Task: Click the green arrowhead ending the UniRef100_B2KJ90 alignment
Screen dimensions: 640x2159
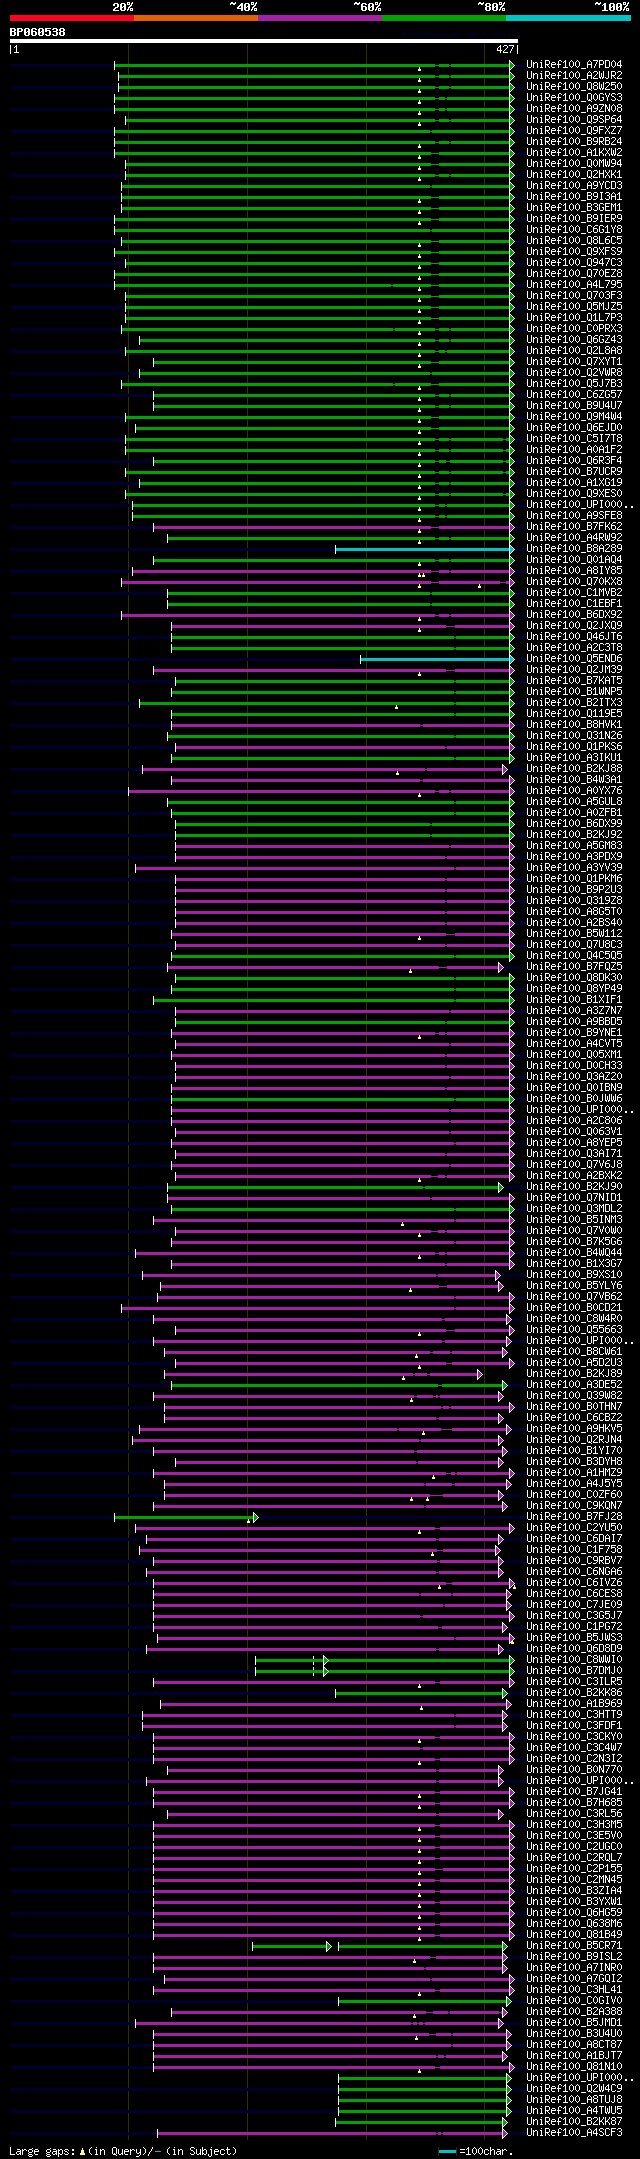Action: coord(501,1187)
